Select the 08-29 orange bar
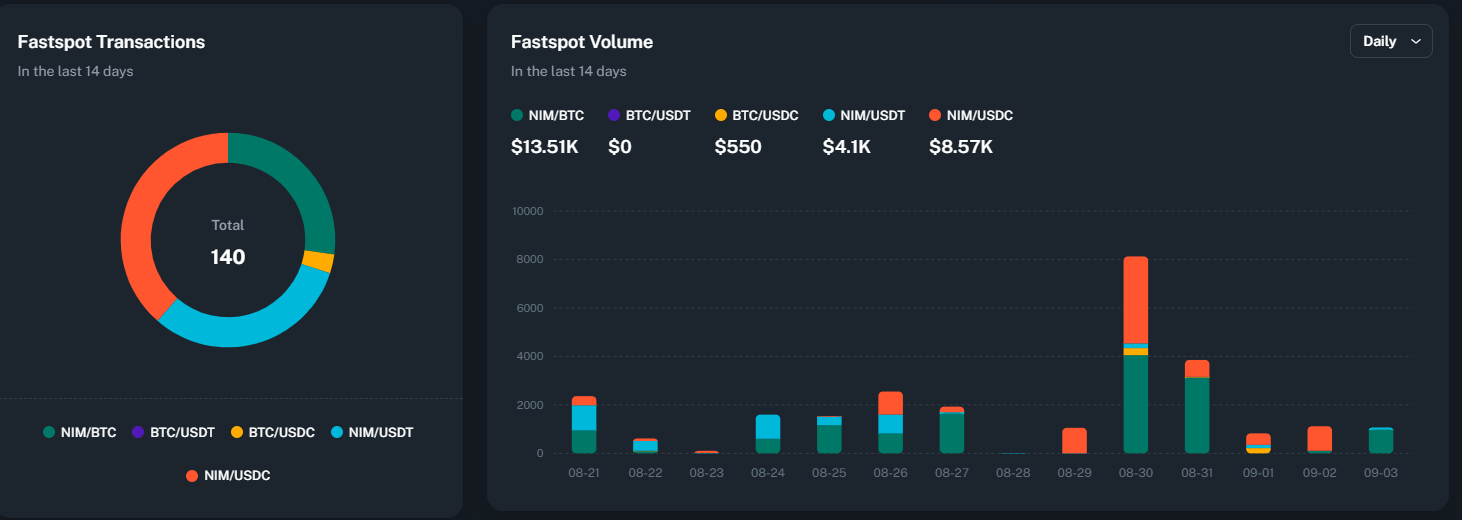This screenshot has height=520, width=1462. pyautogui.click(x=1074, y=440)
